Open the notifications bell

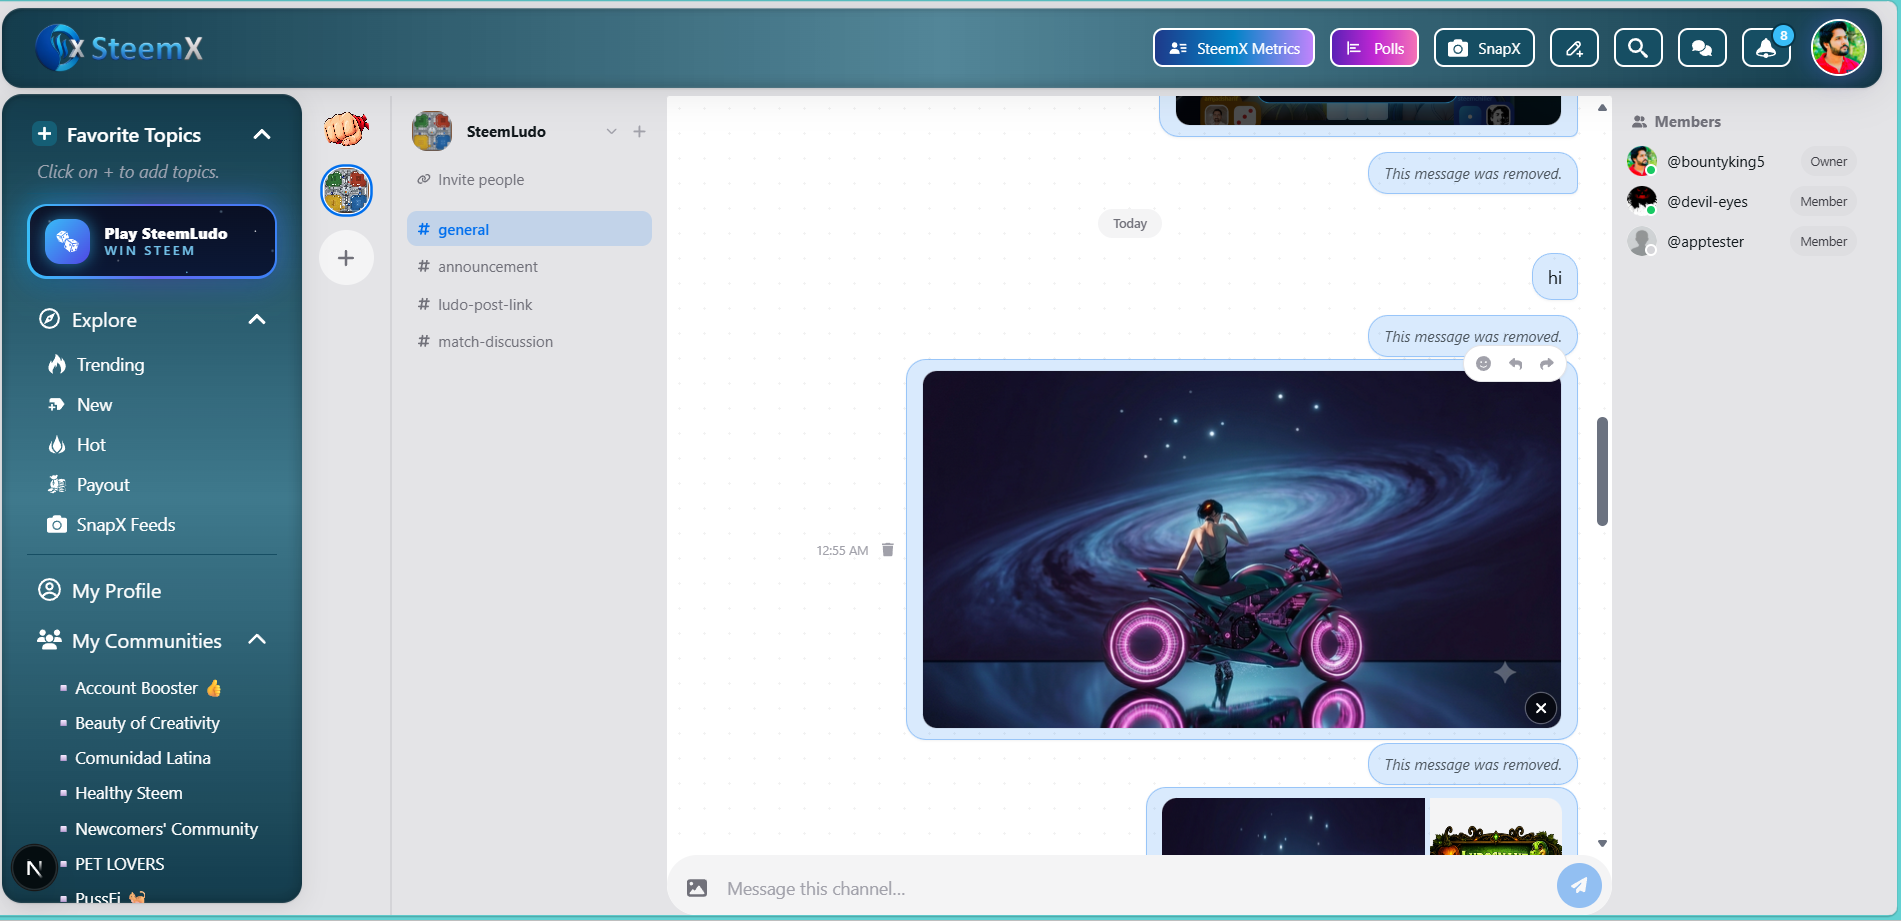coord(1766,48)
